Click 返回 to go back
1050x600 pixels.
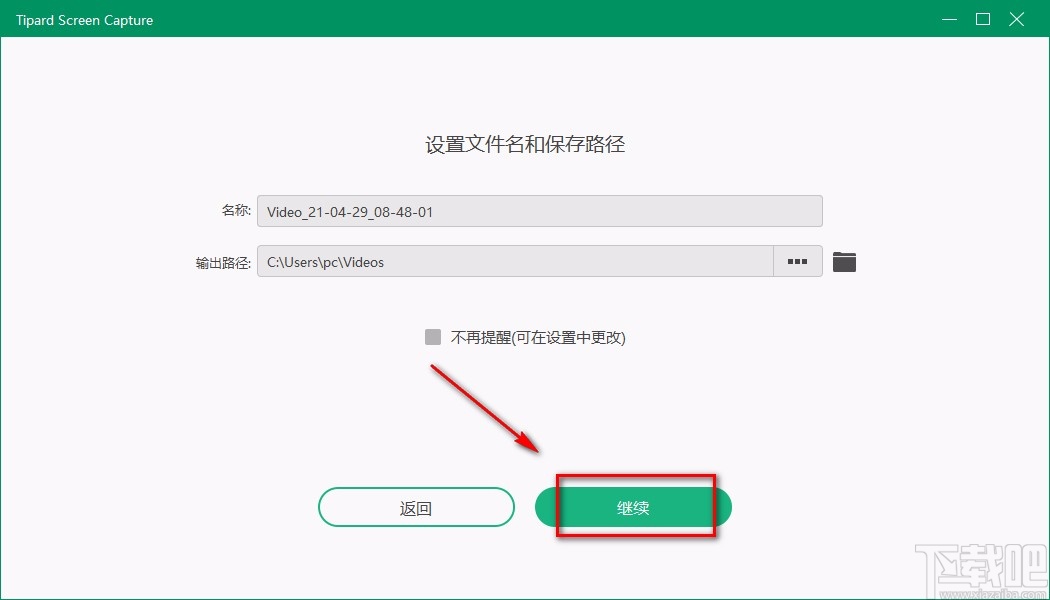point(416,507)
